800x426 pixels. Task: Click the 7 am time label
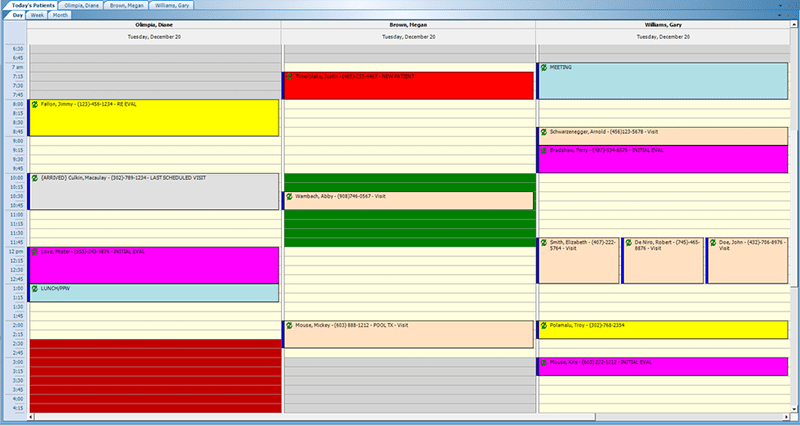(17, 67)
